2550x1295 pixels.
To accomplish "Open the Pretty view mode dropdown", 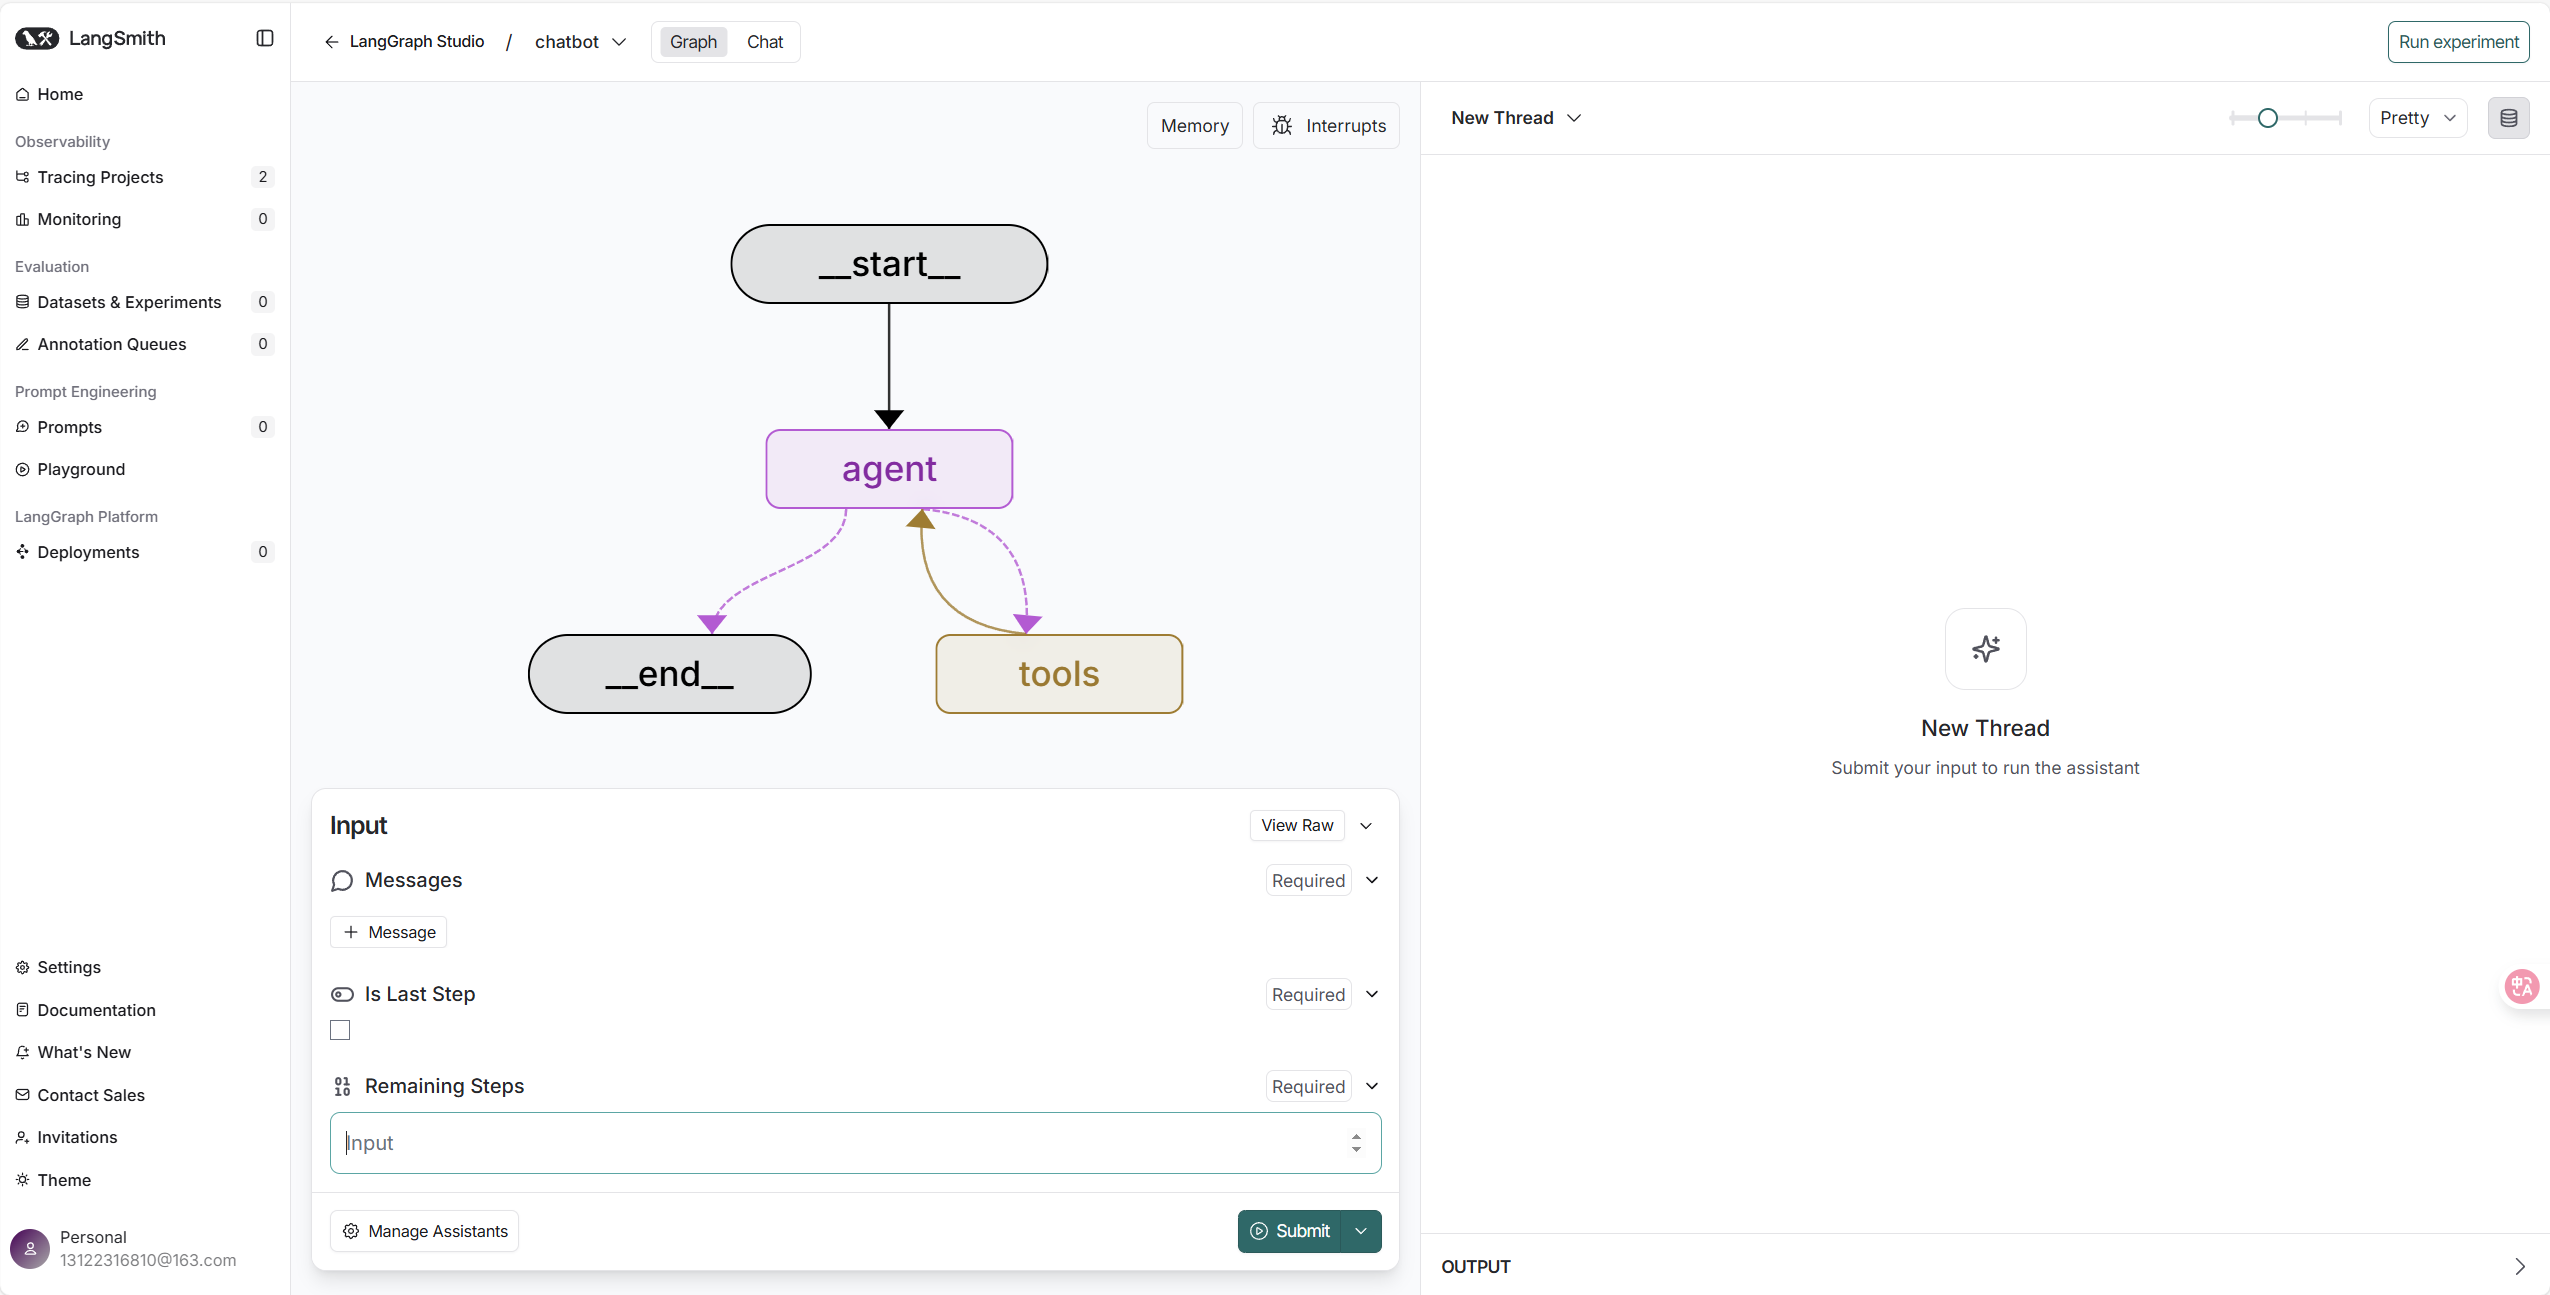I will [x=2417, y=118].
